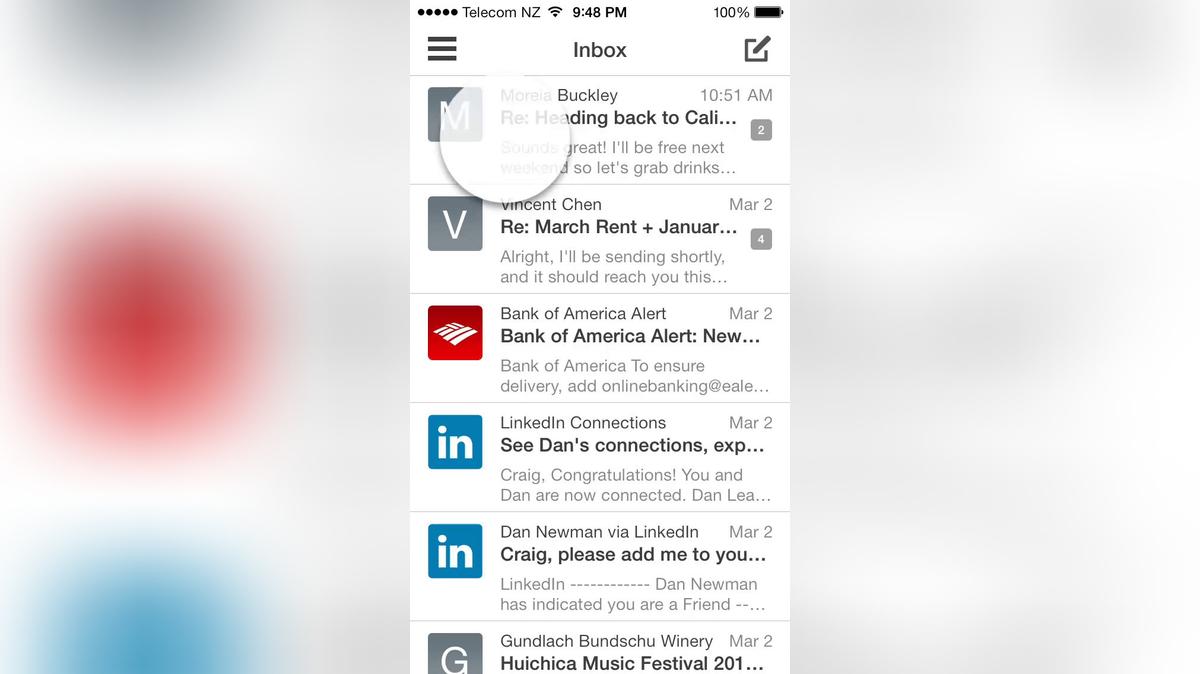Viewport: 1200px width, 674px height.
Task: Tap sender name Vincent Chen
Action: coord(551,204)
